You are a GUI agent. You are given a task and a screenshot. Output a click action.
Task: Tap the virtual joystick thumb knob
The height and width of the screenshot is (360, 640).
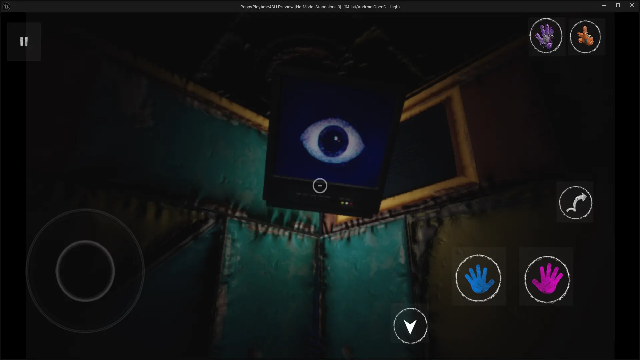(x=85, y=271)
